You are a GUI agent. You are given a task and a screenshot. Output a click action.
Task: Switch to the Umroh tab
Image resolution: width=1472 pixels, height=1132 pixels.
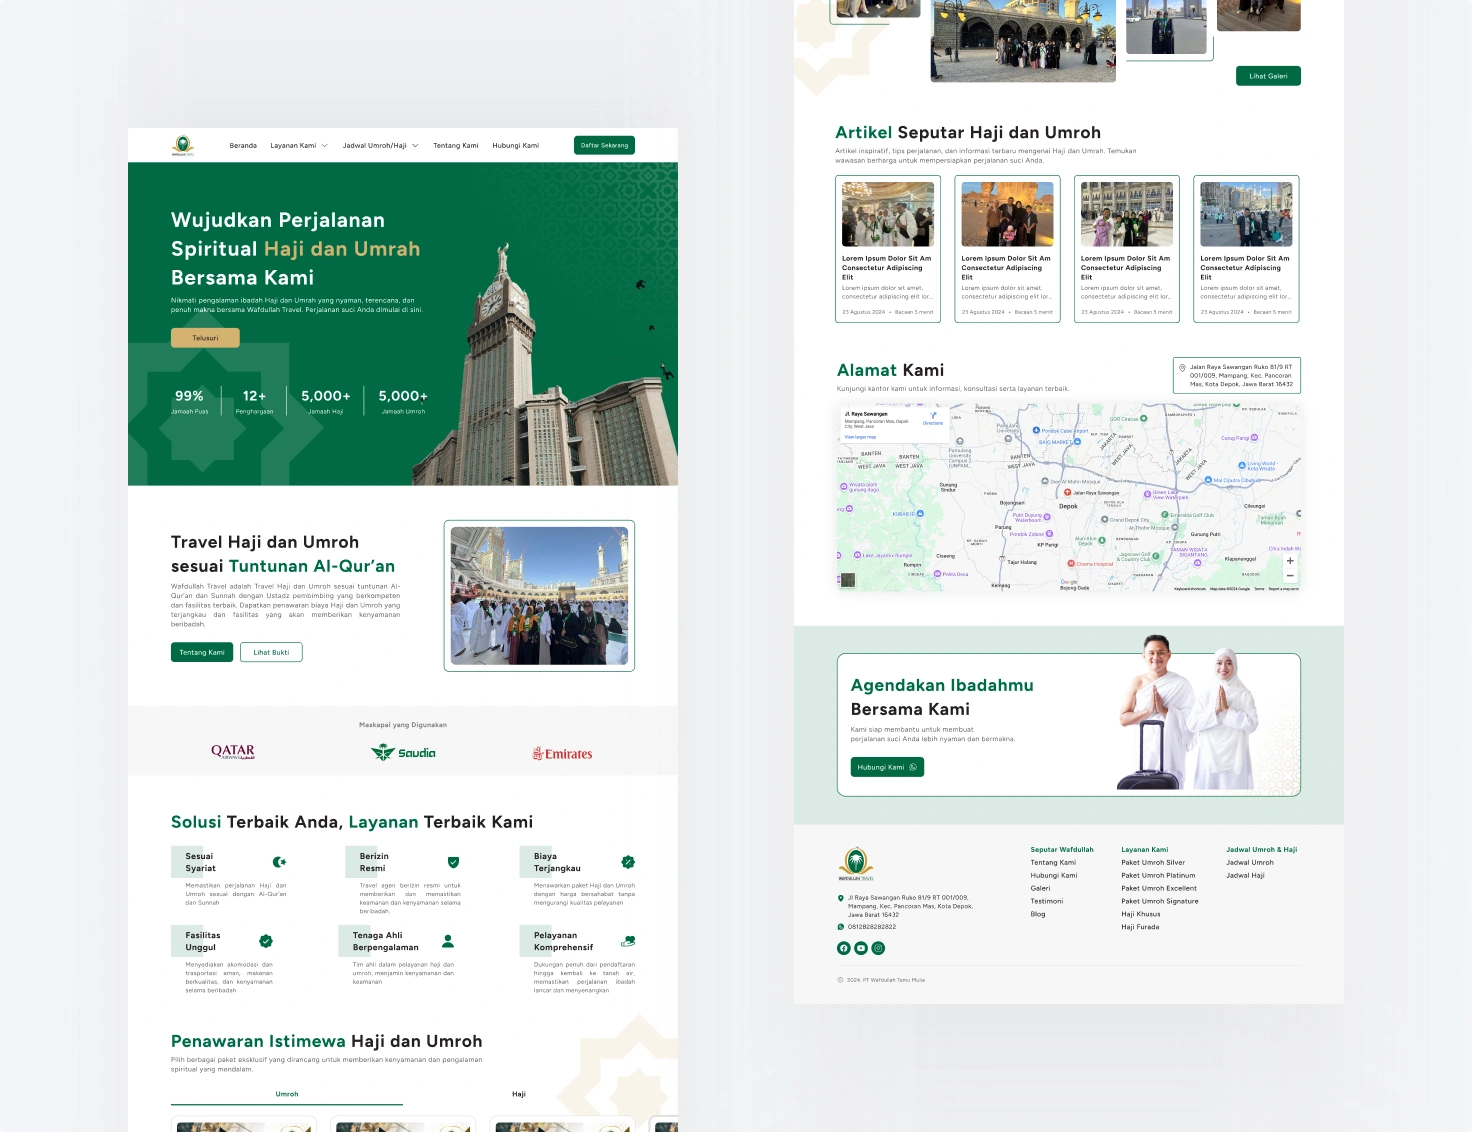(287, 1094)
